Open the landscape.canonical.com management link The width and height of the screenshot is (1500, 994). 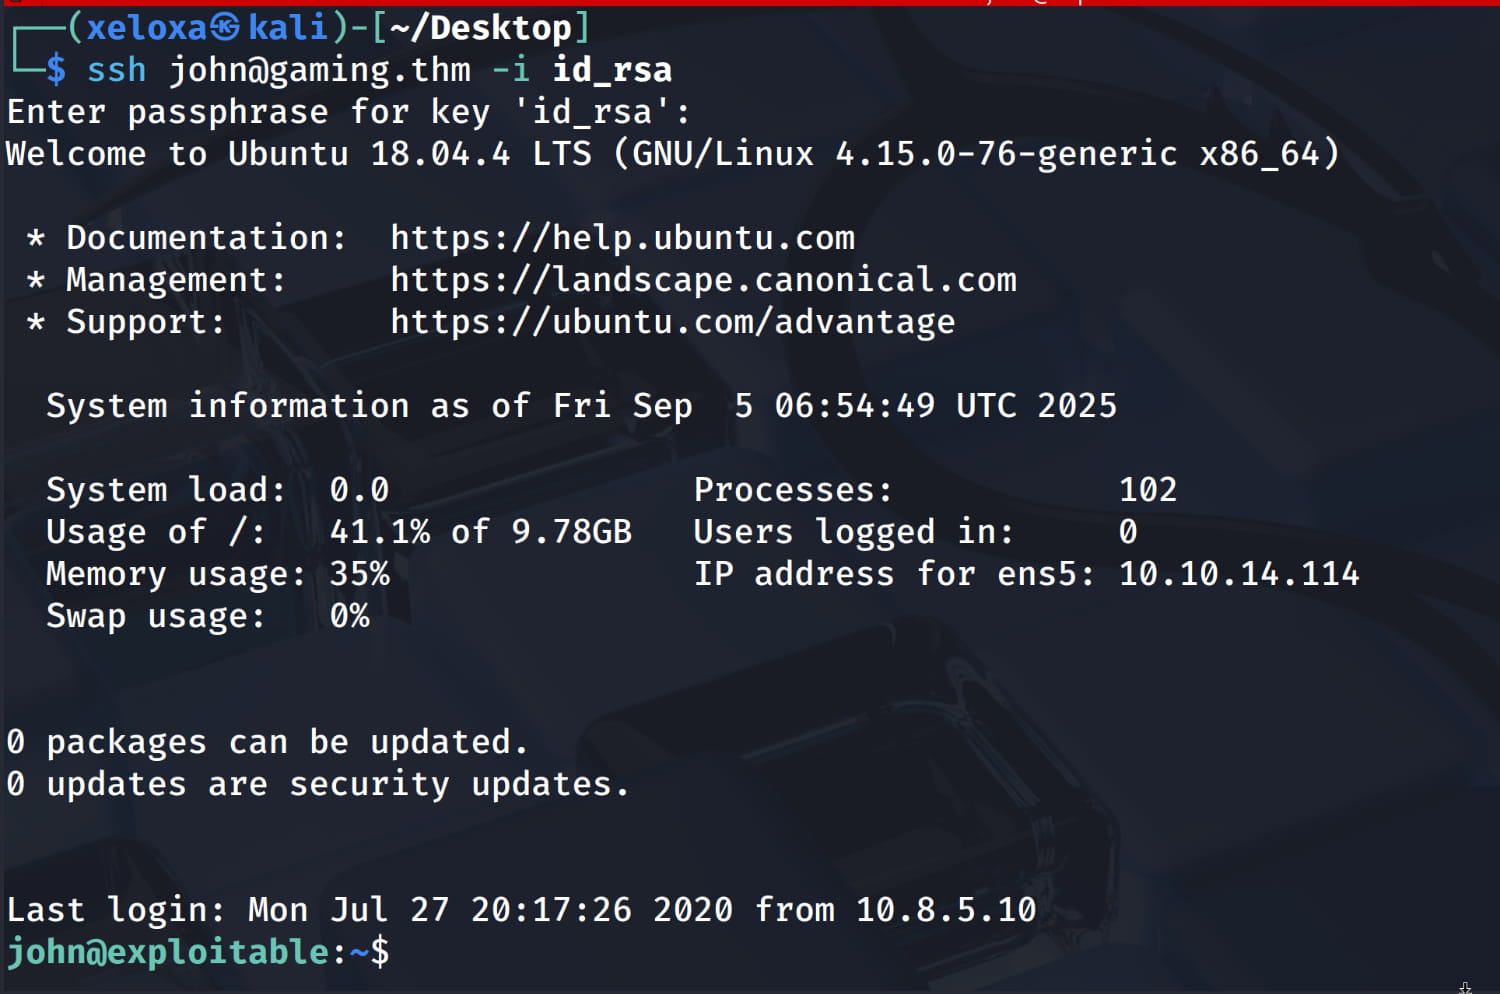tap(703, 280)
